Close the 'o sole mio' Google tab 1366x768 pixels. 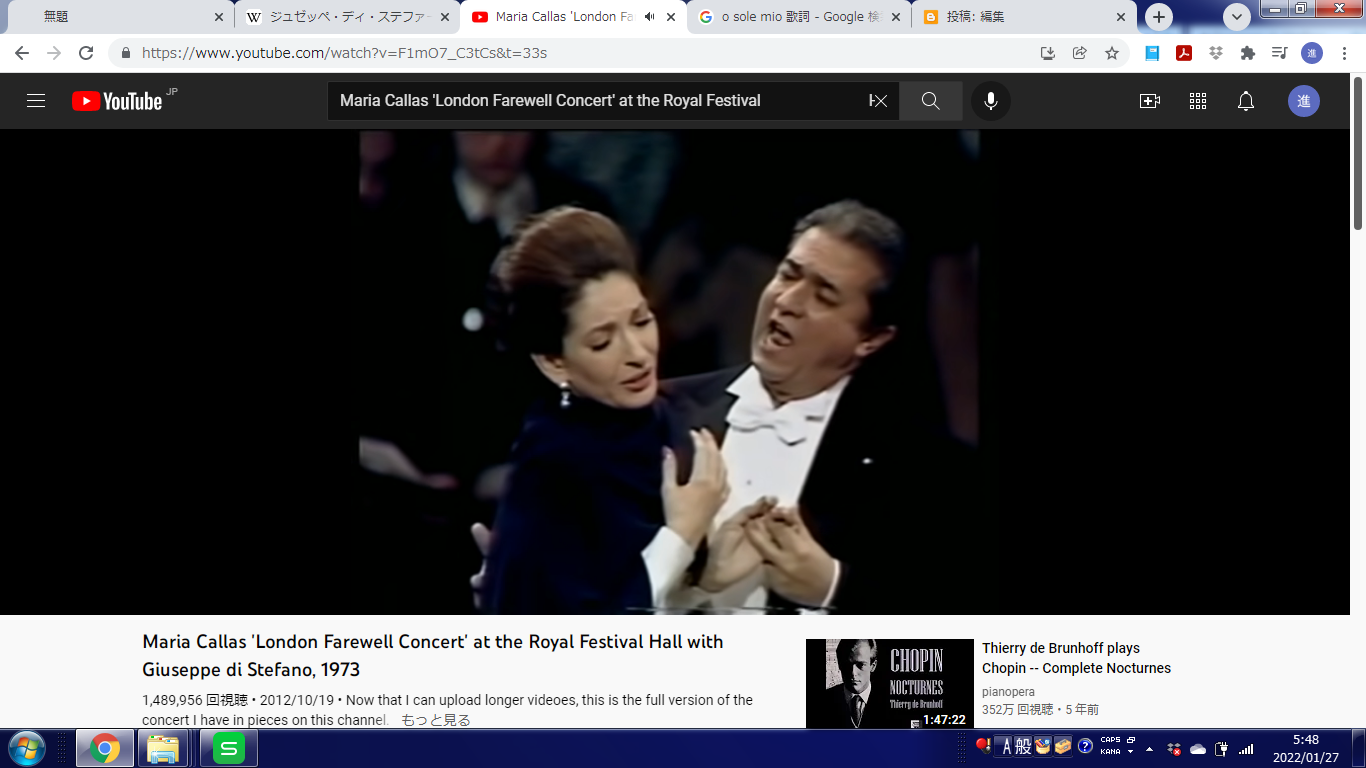pos(896,17)
